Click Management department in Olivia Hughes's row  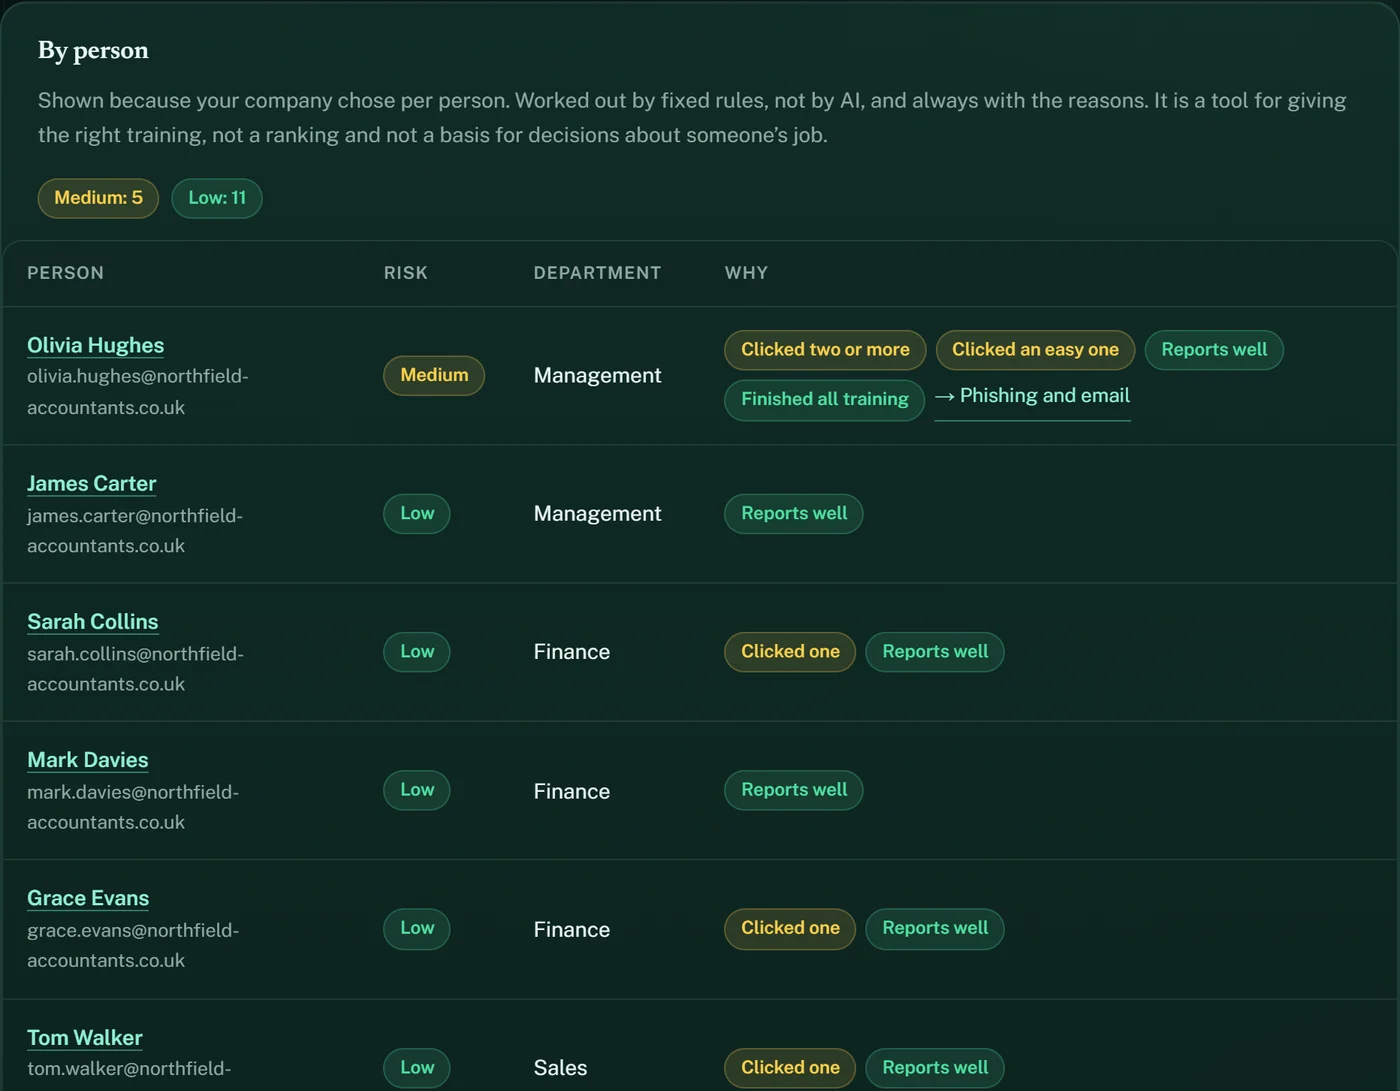[x=597, y=376]
